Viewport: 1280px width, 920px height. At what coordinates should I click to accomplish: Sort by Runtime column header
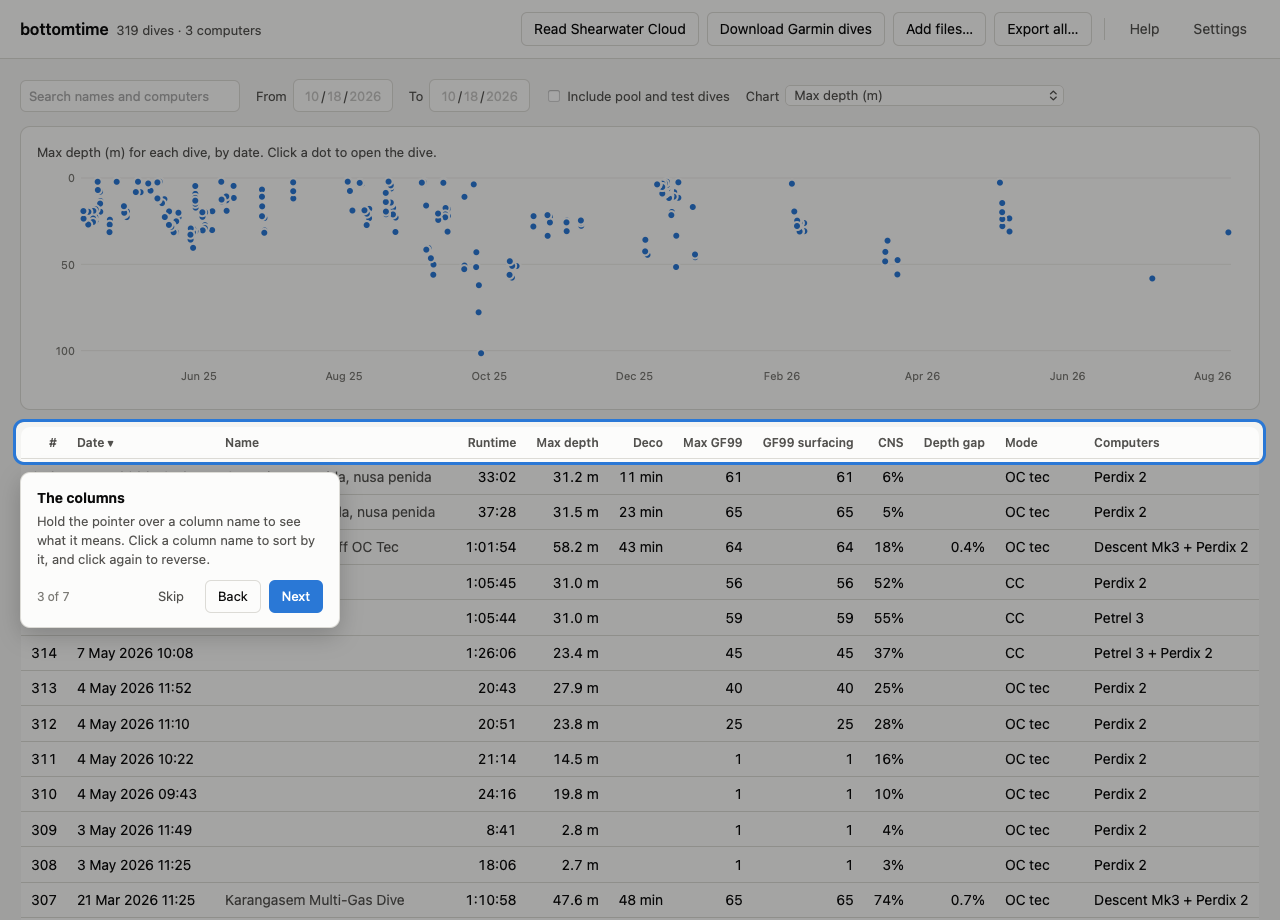492,442
